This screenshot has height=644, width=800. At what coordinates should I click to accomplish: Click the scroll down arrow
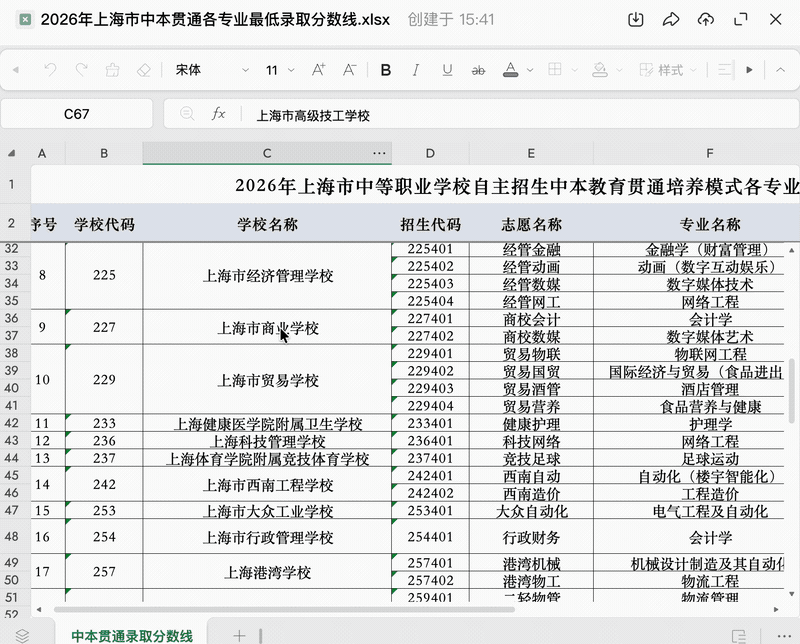(x=791, y=593)
